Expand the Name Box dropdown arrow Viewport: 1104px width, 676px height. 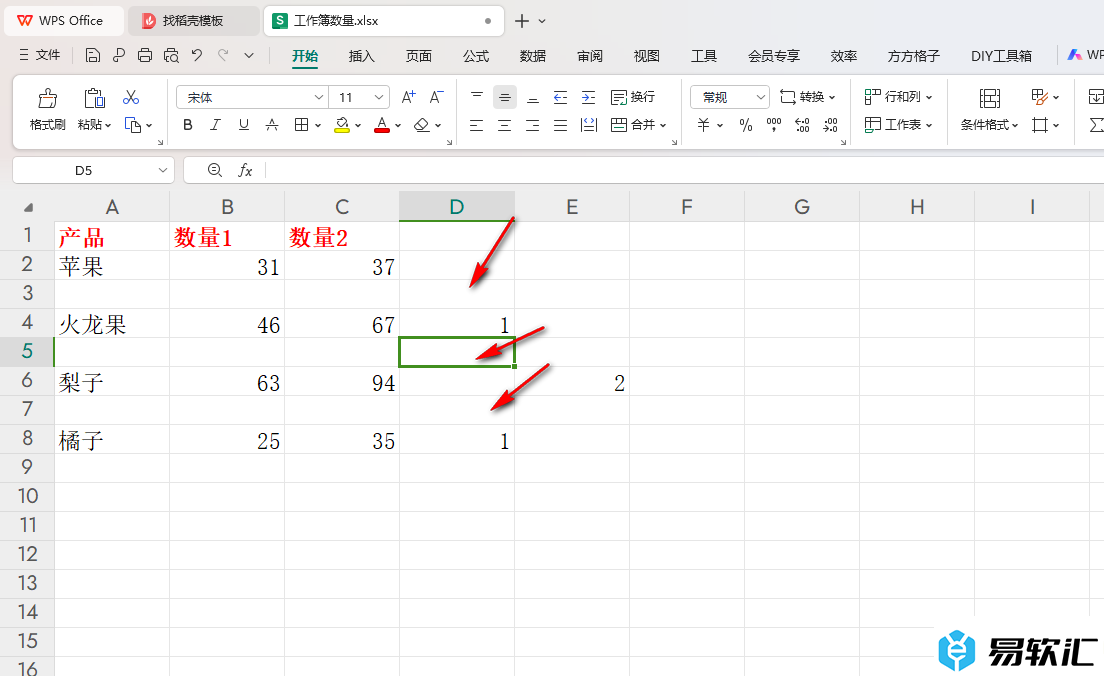(163, 170)
